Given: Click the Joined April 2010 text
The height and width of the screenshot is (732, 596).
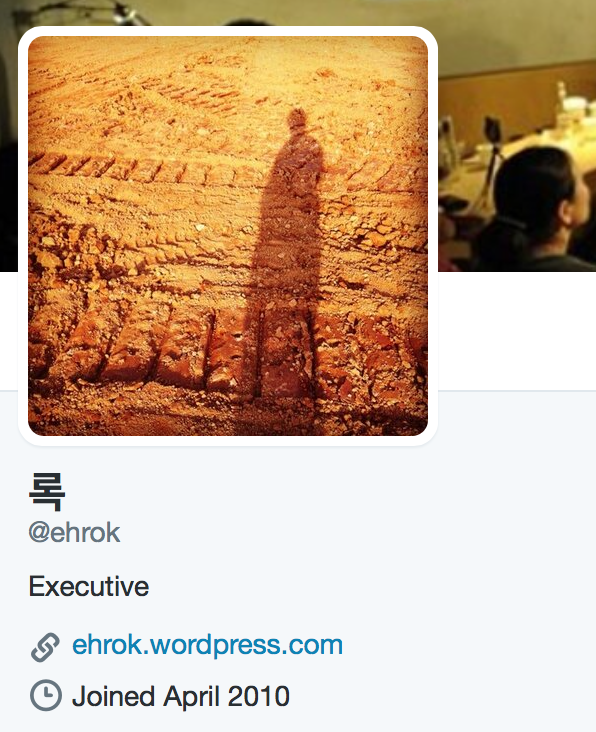Looking at the screenshot, I should [x=181, y=696].
